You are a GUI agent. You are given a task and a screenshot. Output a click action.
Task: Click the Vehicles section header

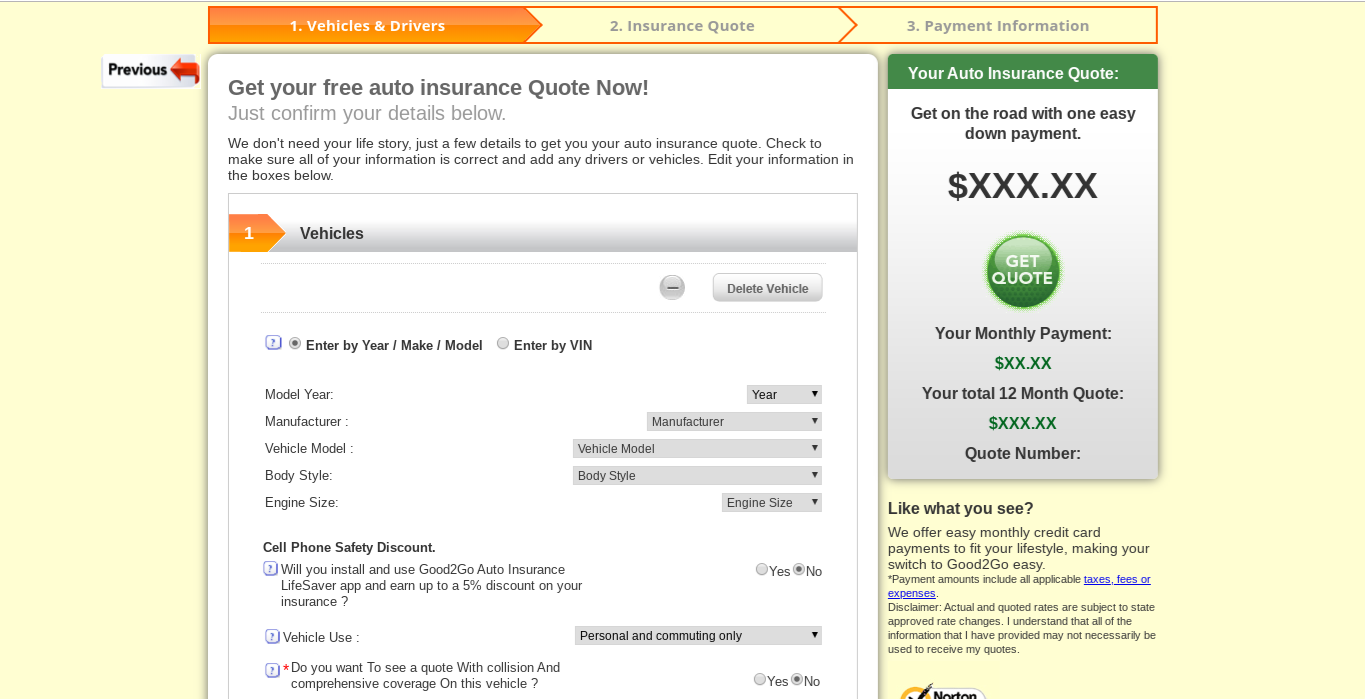[x=543, y=233]
